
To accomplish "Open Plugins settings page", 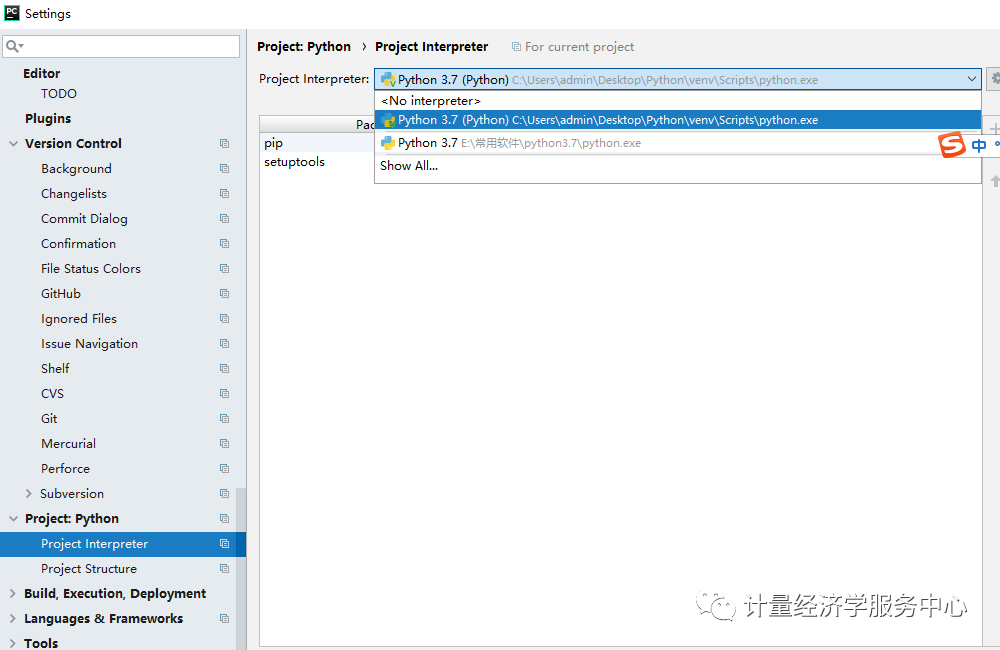I will coord(48,119).
